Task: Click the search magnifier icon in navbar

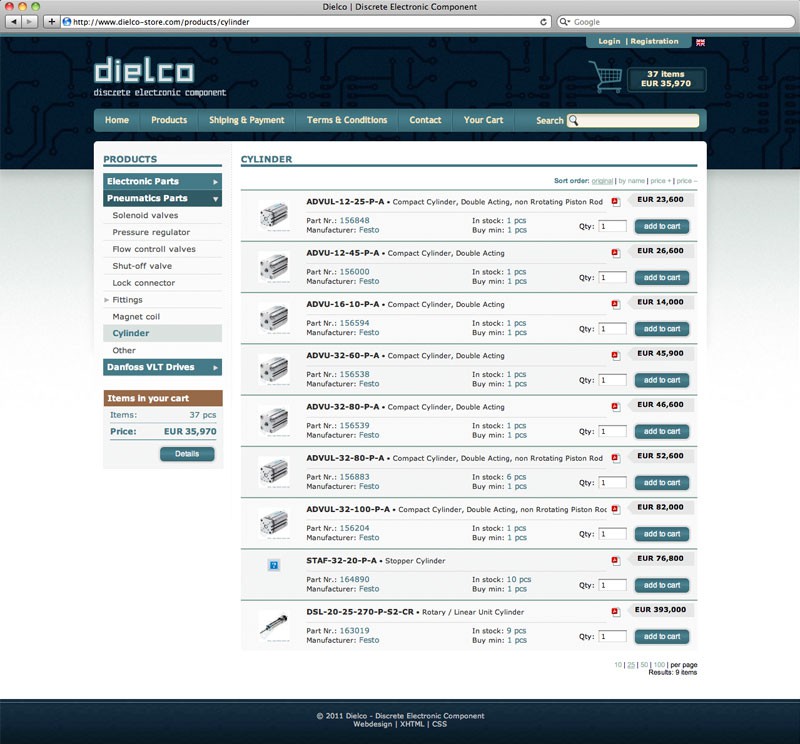Action: [x=573, y=121]
